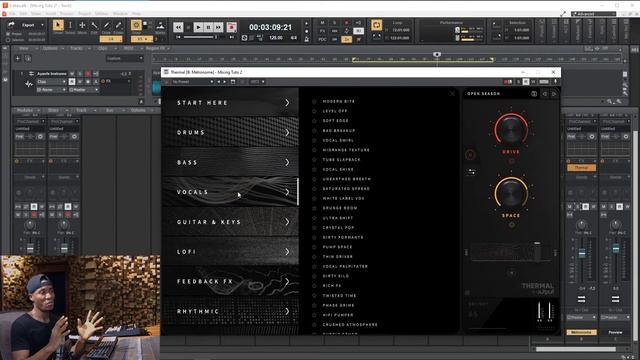640x360 pixels.
Task: Favorite the CRYSTAL POP preset star
Action: [314, 227]
